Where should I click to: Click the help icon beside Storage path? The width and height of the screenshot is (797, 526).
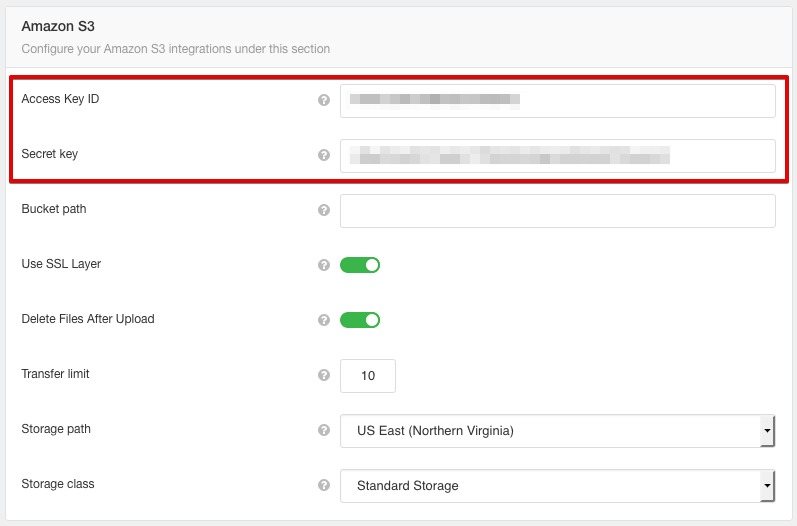[x=324, y=430]
